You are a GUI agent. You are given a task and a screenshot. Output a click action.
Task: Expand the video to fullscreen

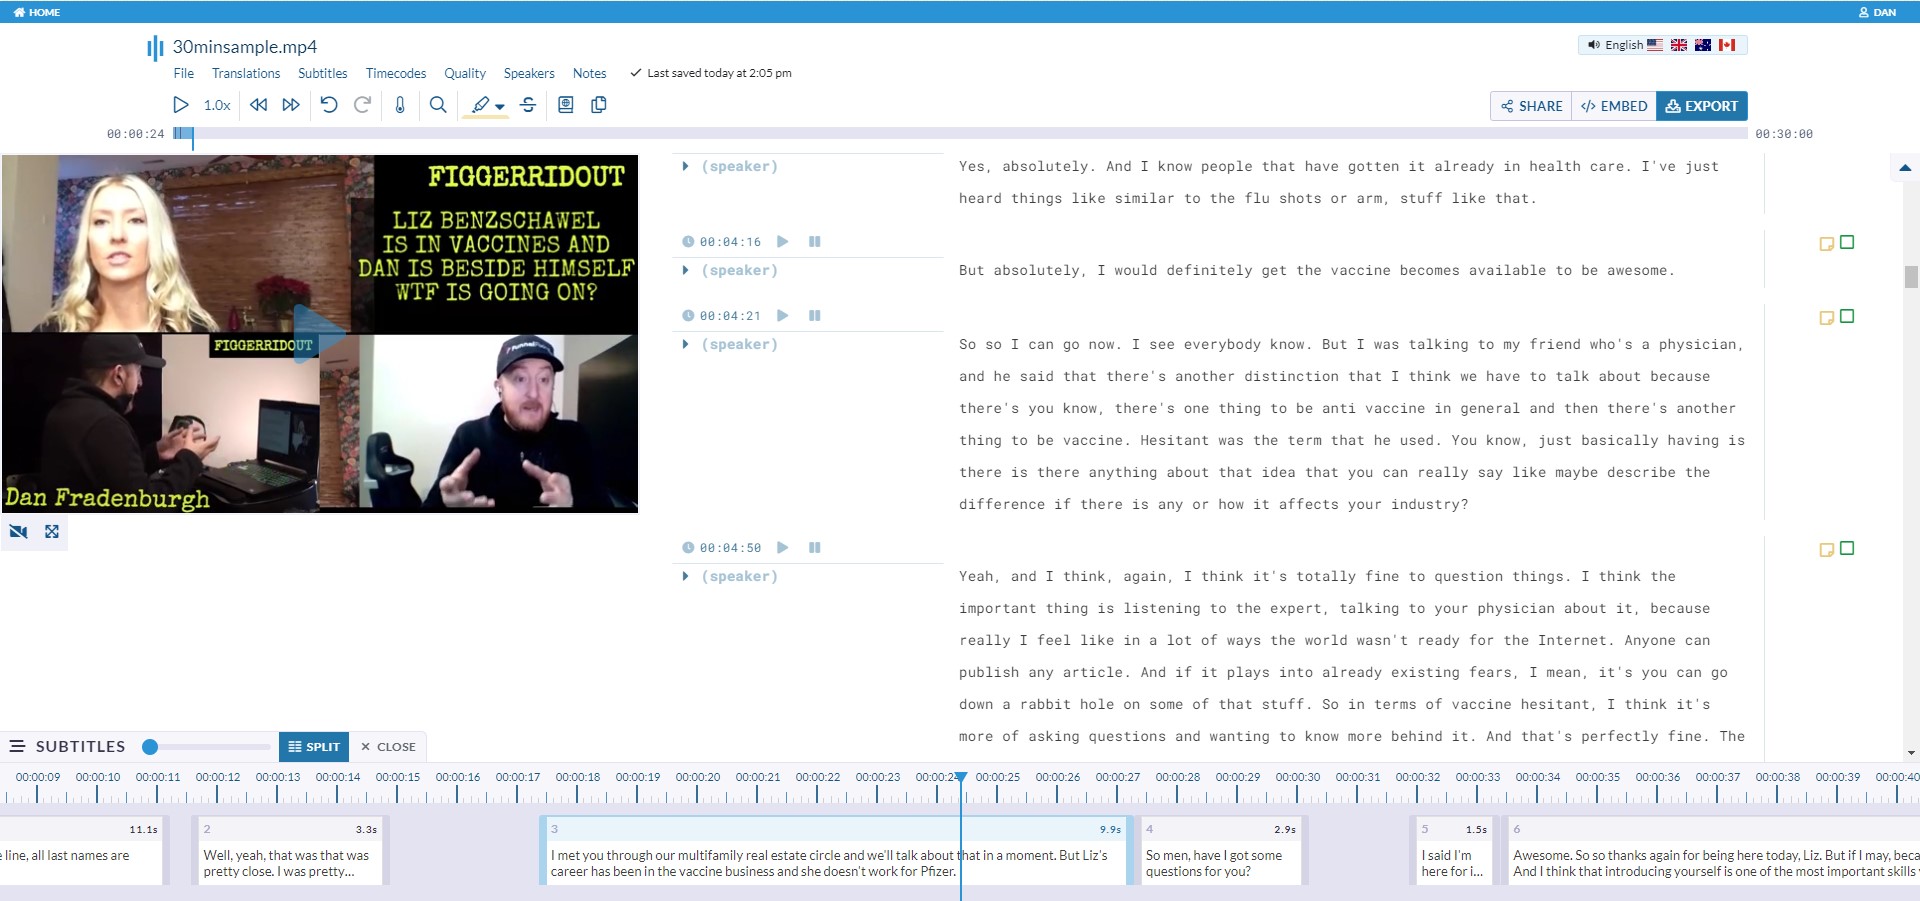tap(52, 531)
